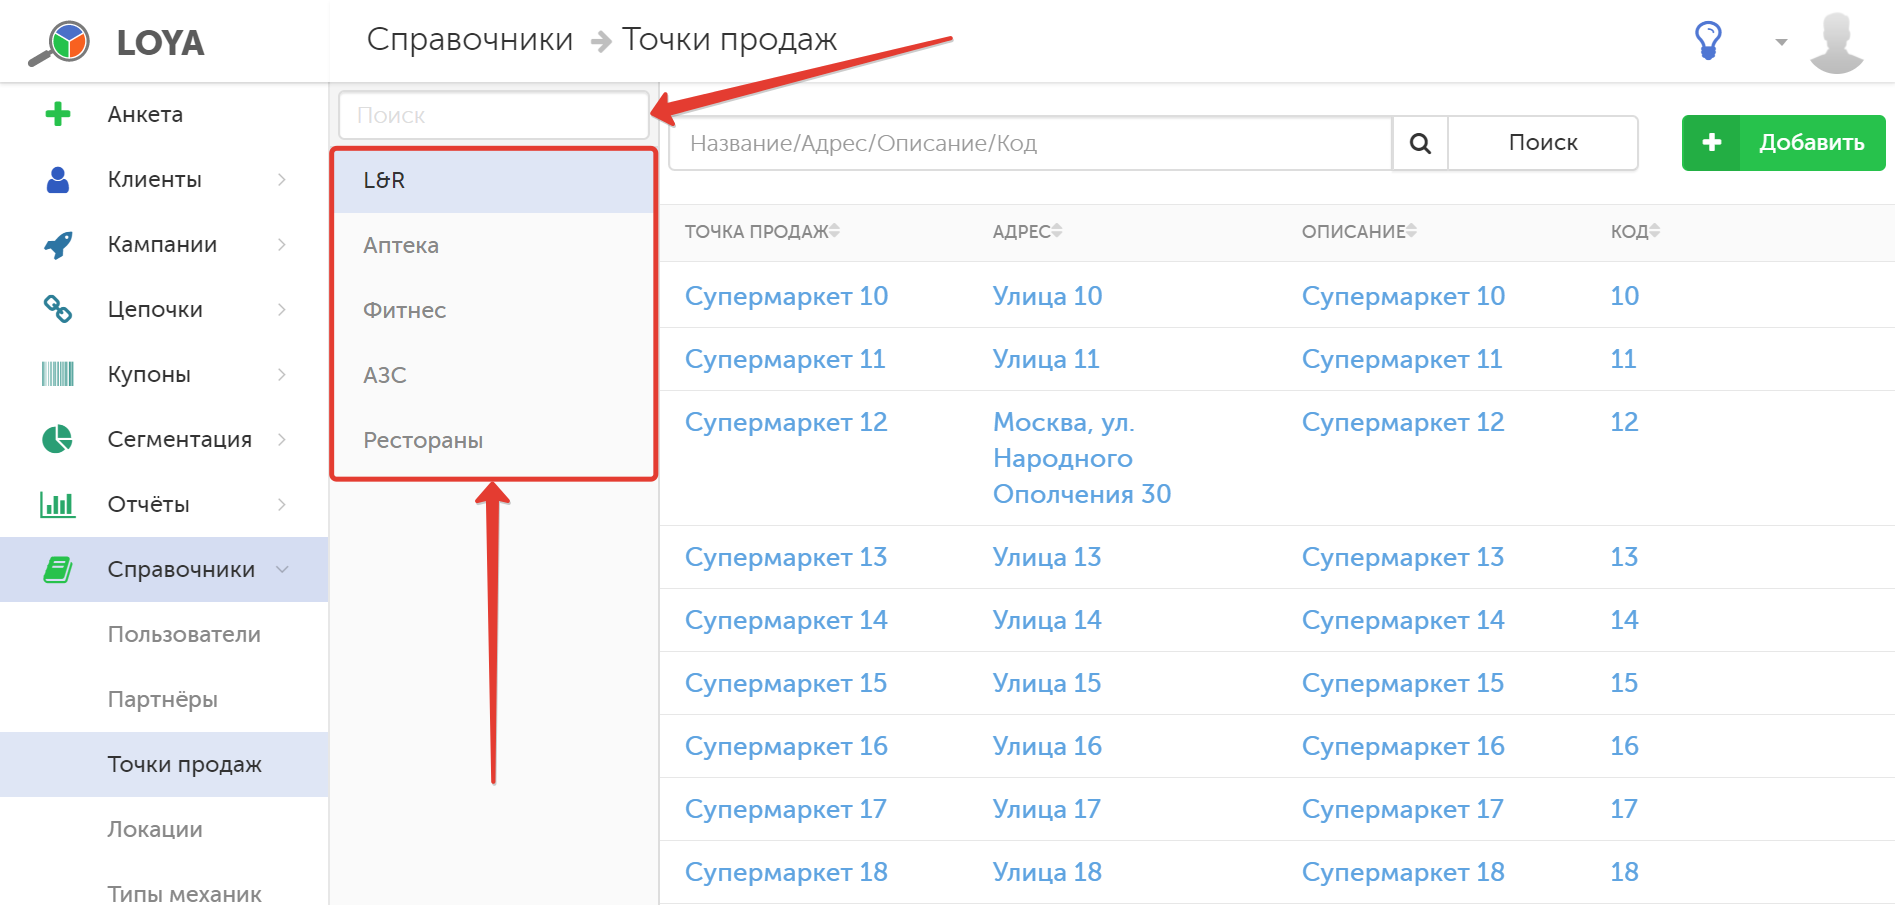Viewport: 1895px width, 905px height.
Task: Open the Анкета menu item
Action: click(164, 114)
